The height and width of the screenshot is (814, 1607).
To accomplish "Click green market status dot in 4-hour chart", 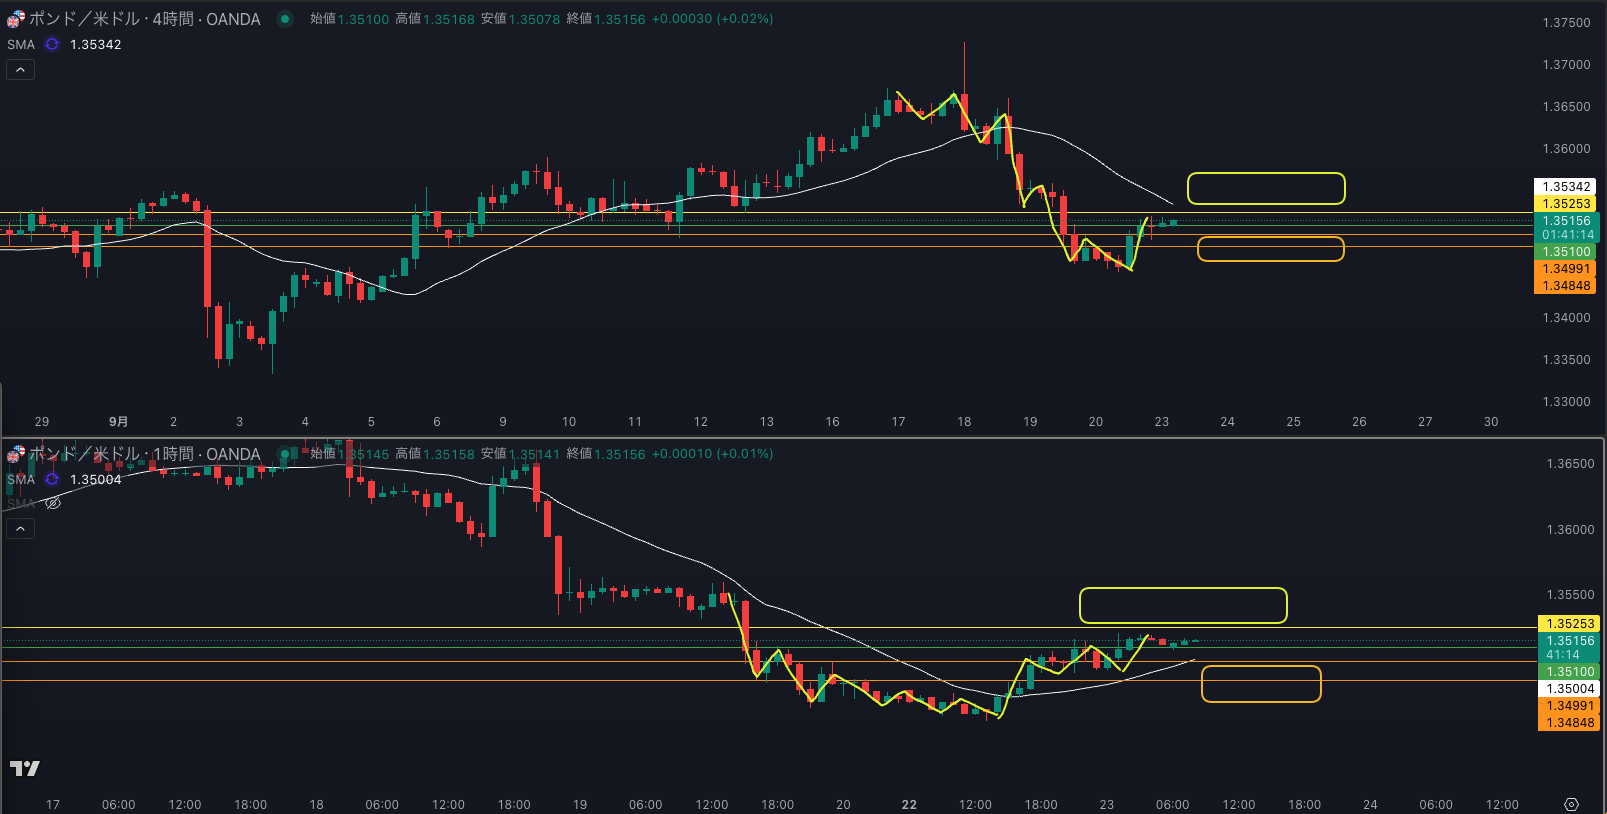I will tap(285, 19).
